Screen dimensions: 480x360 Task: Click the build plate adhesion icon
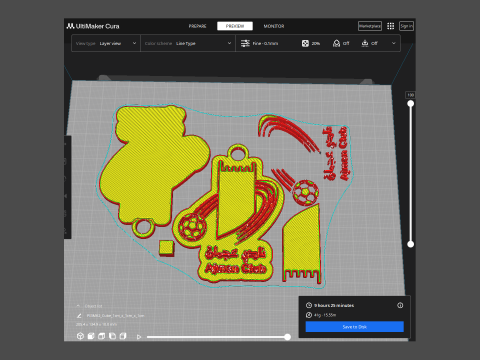[365, 43]
